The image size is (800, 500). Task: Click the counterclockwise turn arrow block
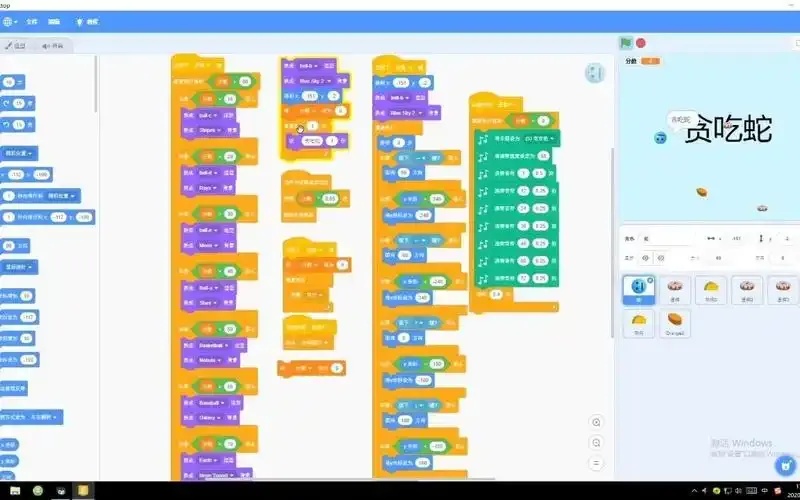pos(18,124)
